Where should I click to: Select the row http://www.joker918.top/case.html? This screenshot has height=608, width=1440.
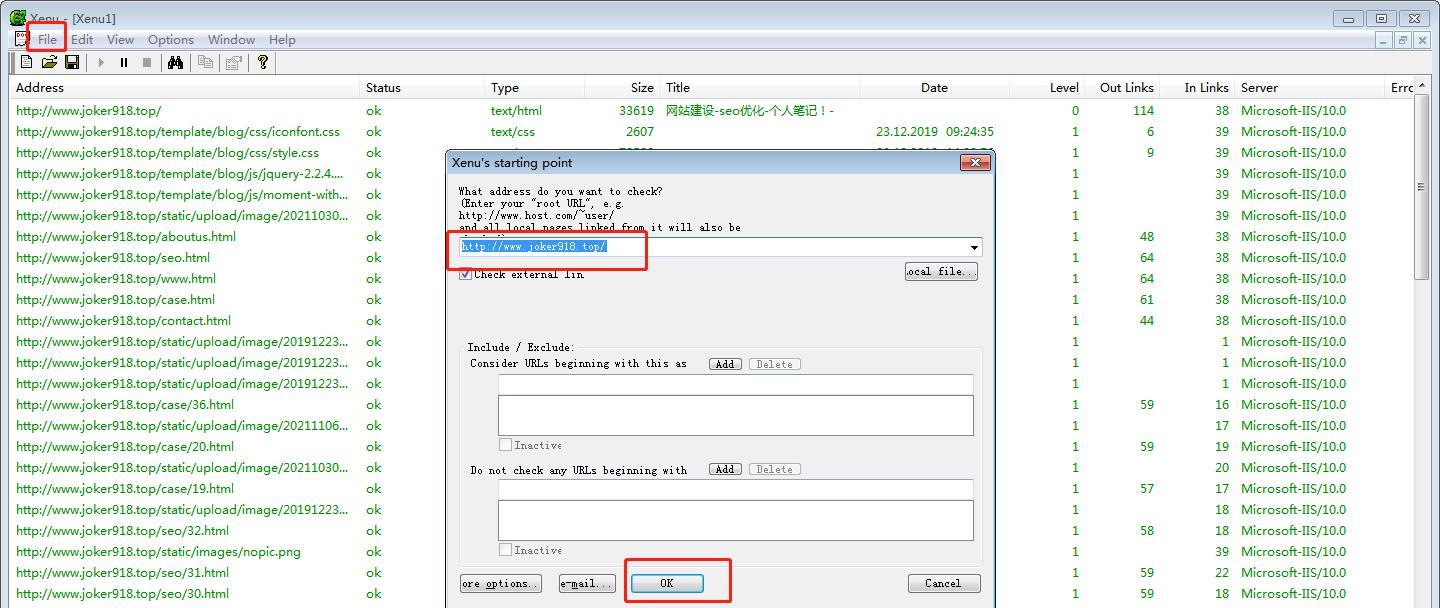713,300
